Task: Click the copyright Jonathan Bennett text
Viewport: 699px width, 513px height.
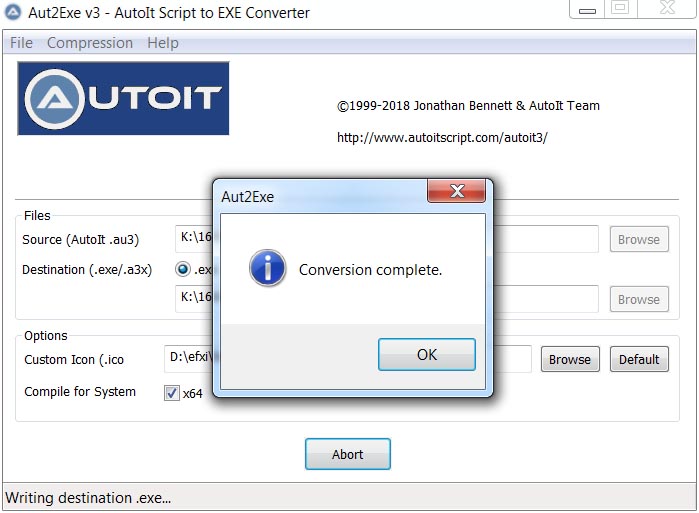Action: pyautogui.click(x=468, y=106)
